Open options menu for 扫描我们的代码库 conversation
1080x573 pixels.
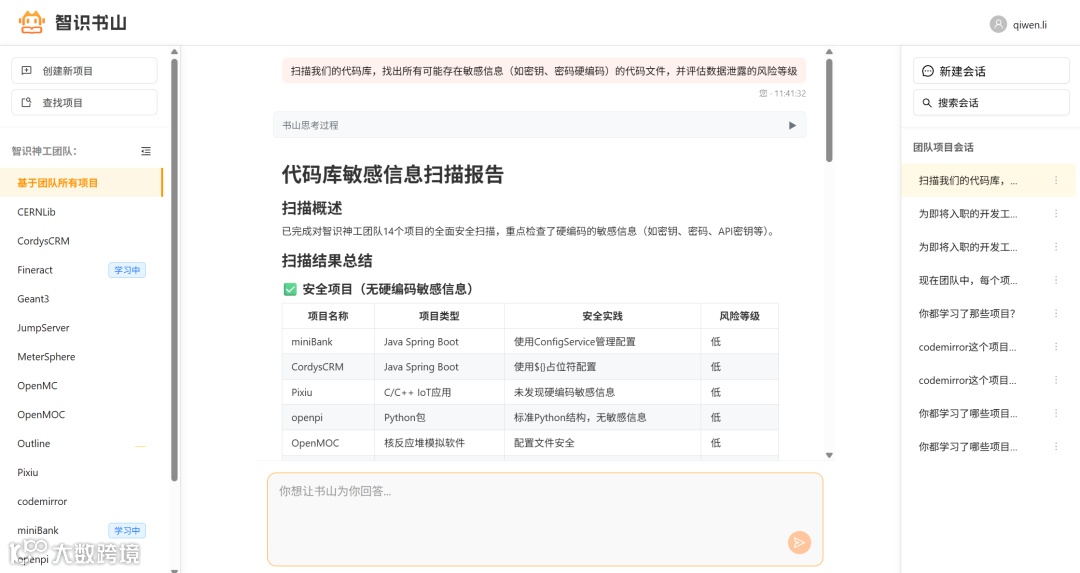[1056, 180]
